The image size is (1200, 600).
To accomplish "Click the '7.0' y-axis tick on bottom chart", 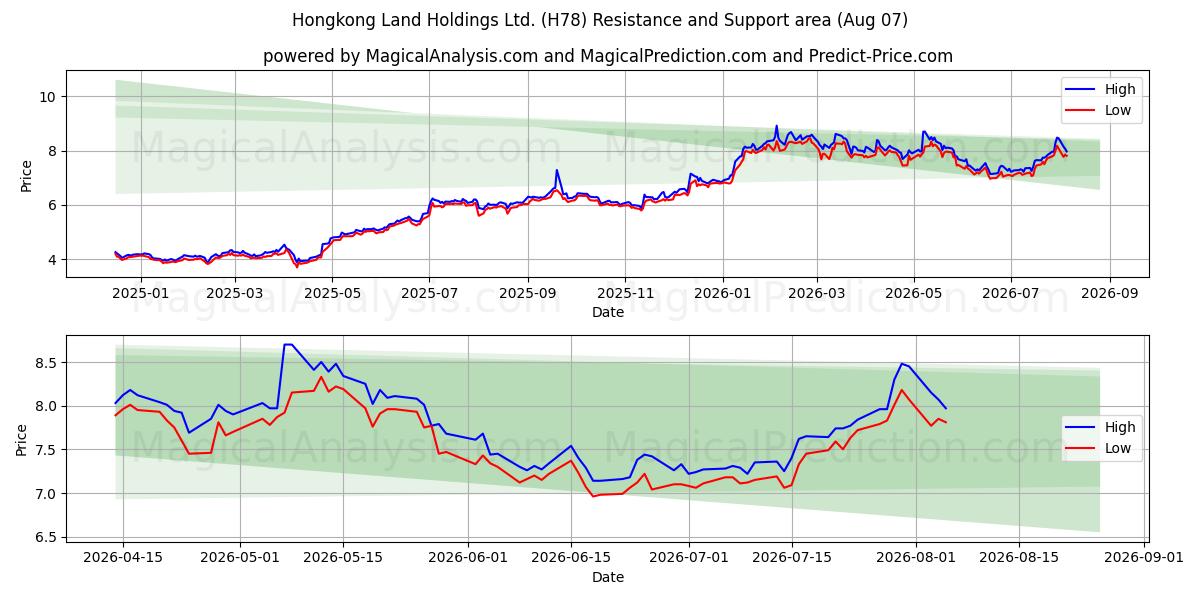I will pos(48,494).
